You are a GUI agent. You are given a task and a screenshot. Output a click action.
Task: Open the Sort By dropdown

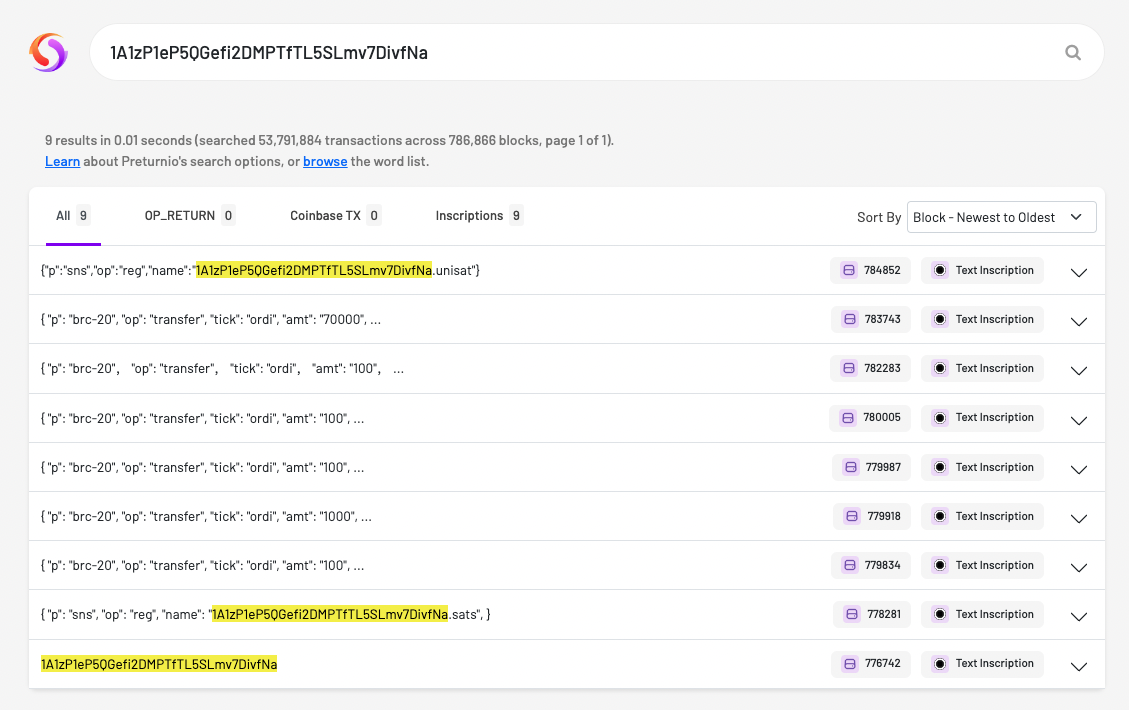click(1001, 217)
